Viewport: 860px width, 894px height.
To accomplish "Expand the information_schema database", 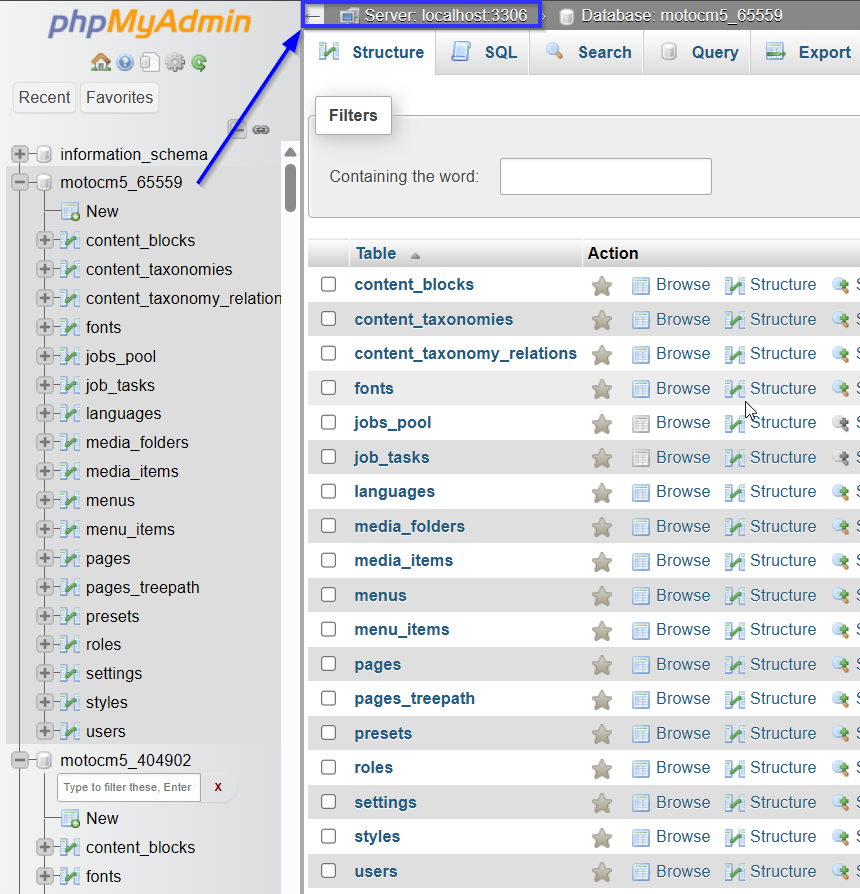I will pyautogui.click(x=19, y=154).
